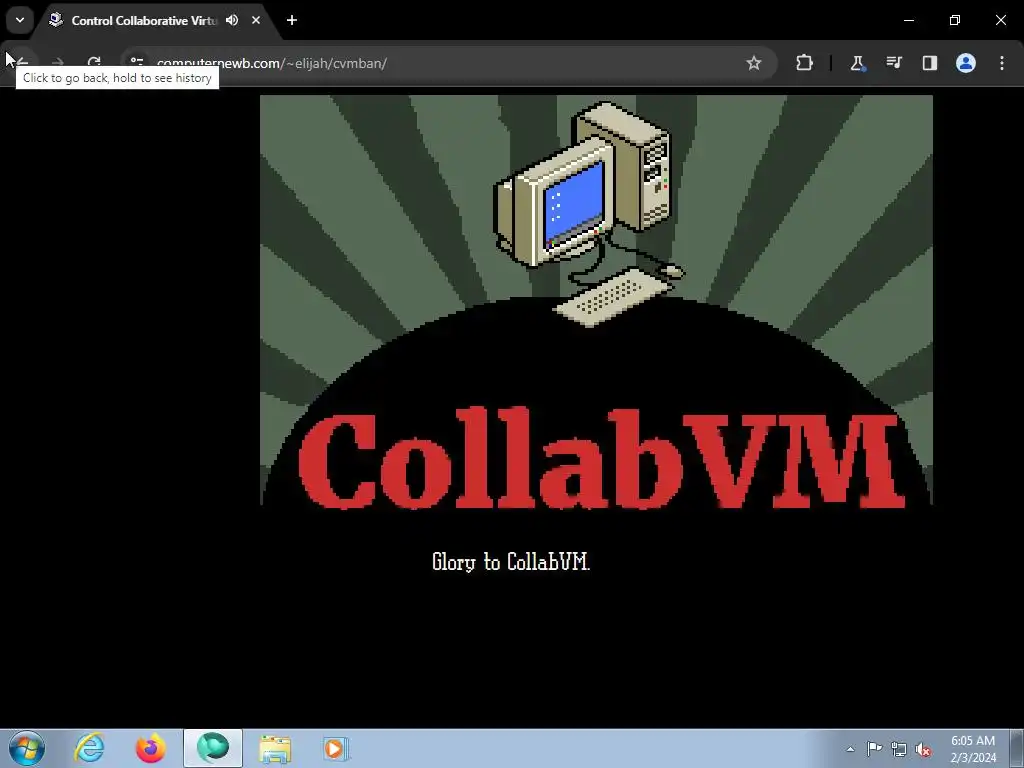Launch Firefox from taskbar
This screenshot has width=1024, height=768.
[x=150, y=748]
